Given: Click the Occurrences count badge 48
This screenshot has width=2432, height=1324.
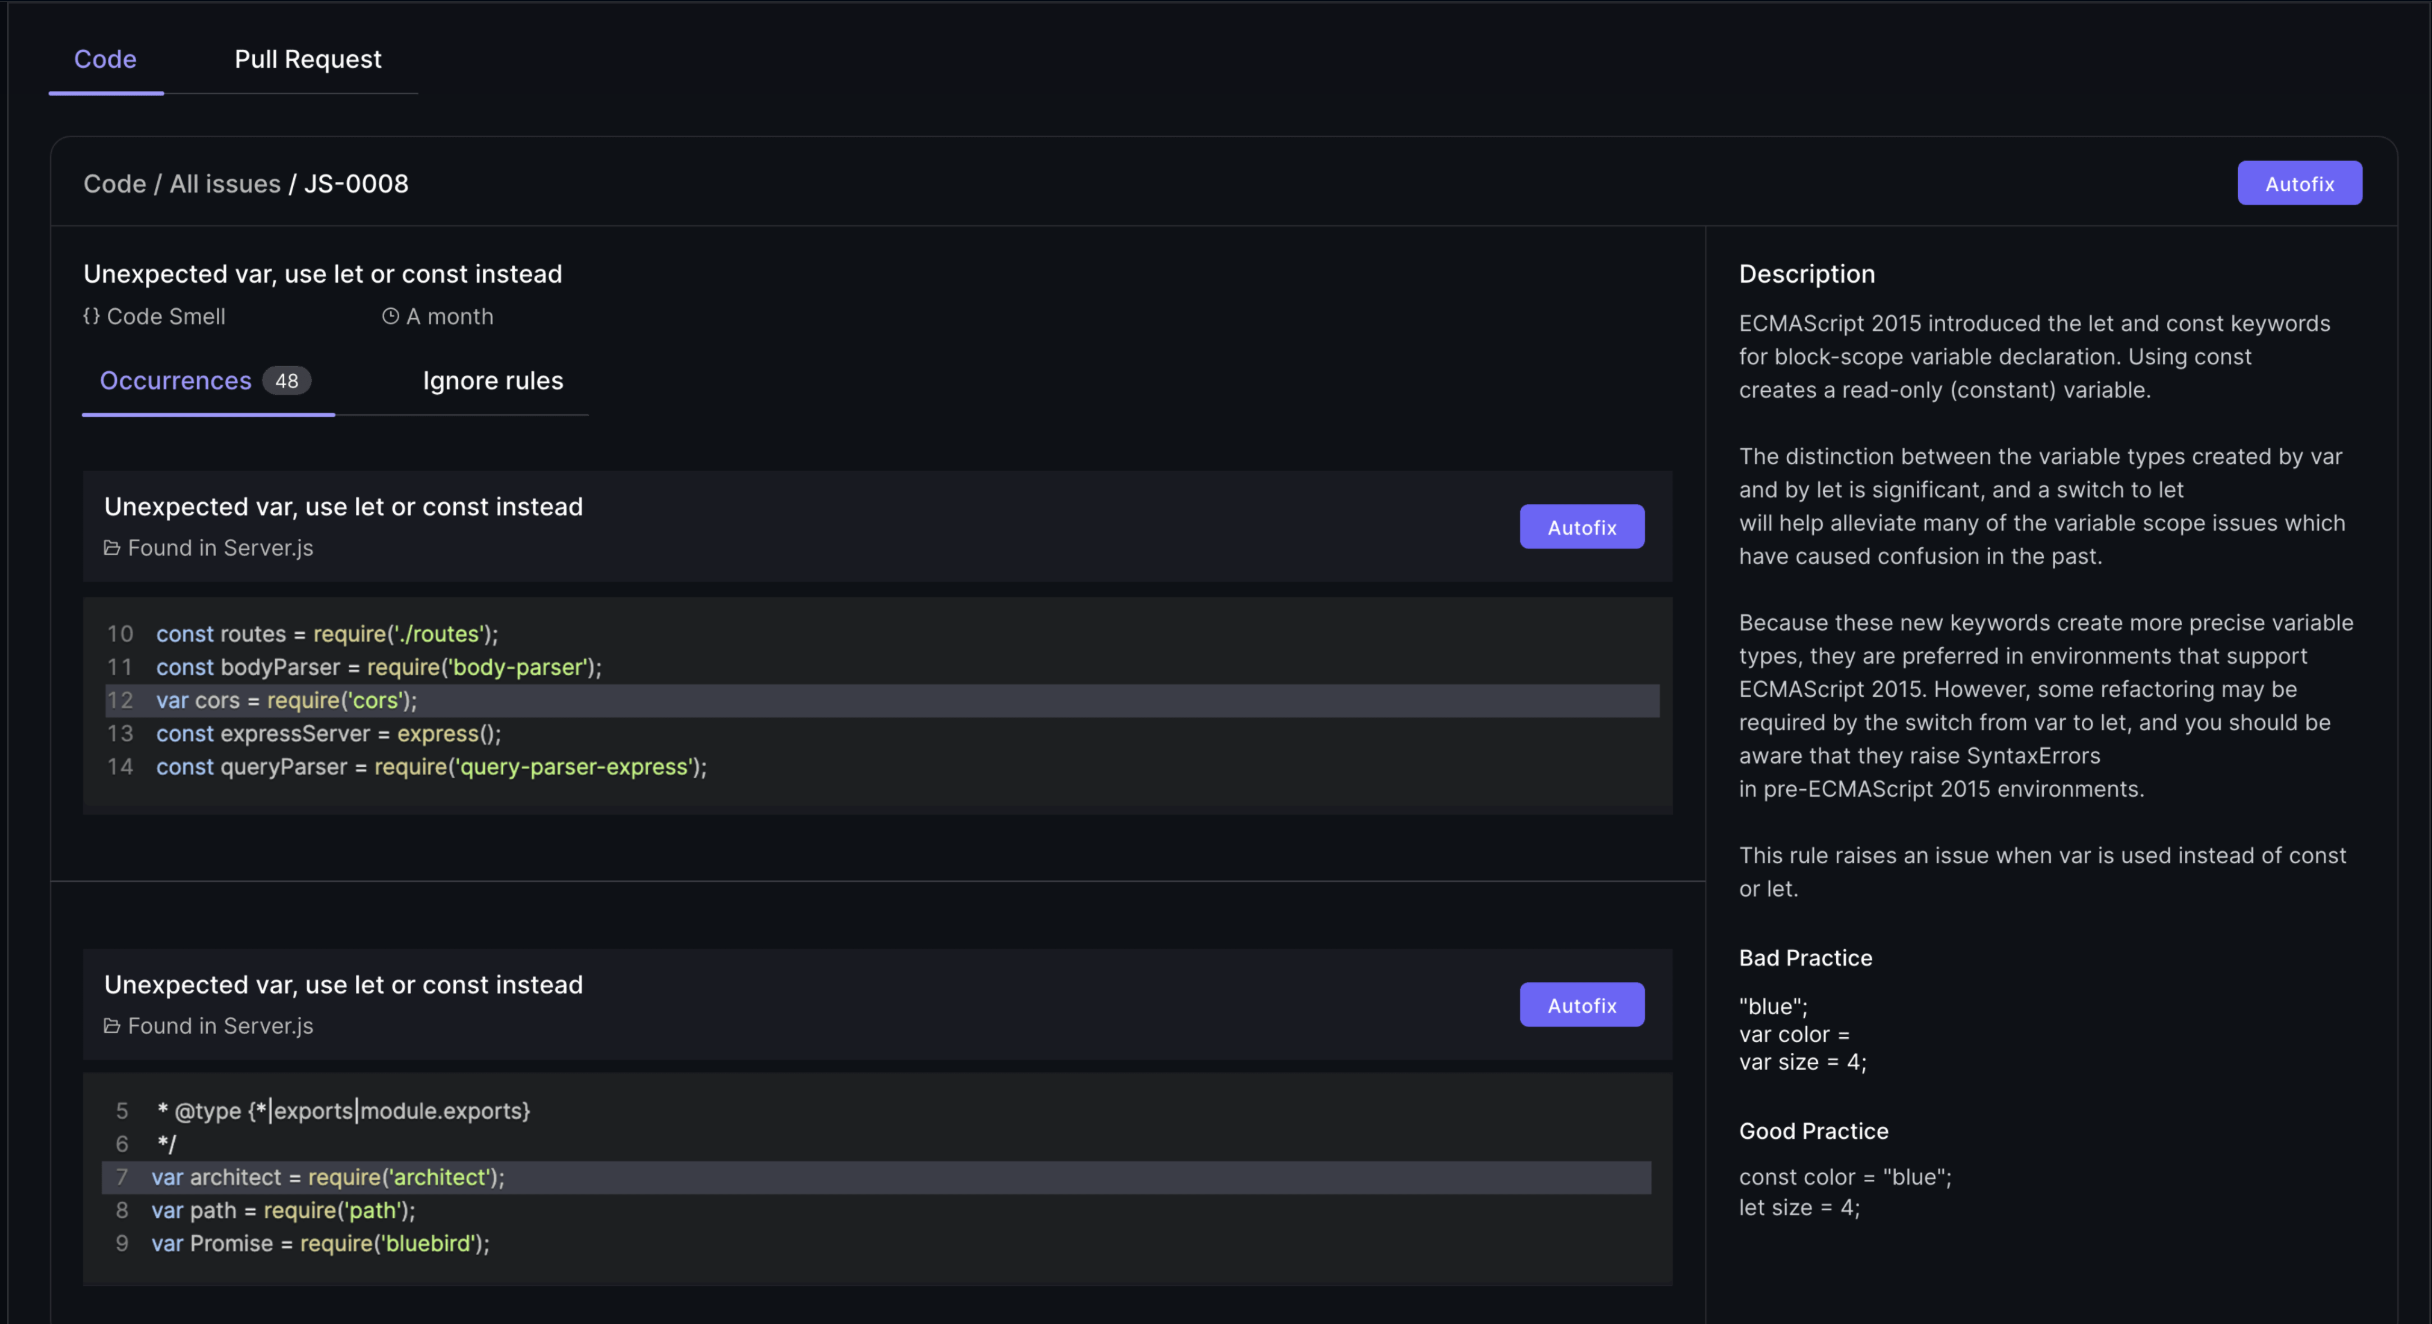Looking at the screenshot, I should pyautogui.click(x=286, y=381).
